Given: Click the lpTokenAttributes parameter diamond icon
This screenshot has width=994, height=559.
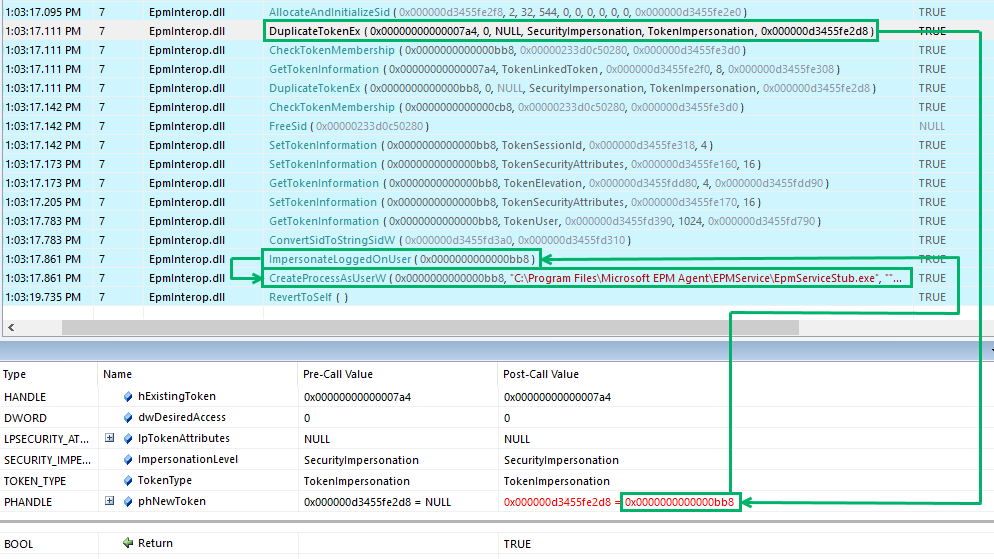Looking at the screenshot, I should pyautogui.click(x=128, y=439).
